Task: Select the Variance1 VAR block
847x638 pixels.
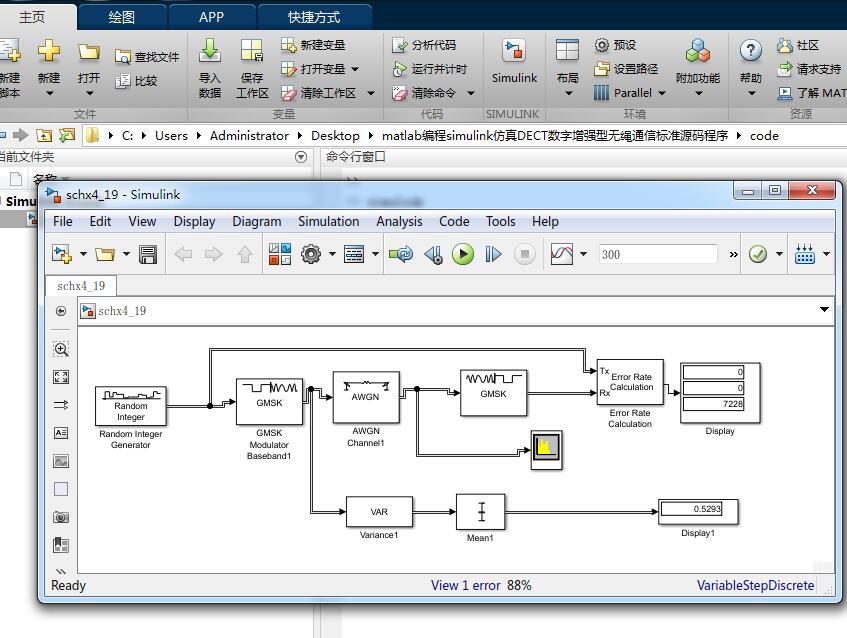Action: click(x=379, y=512)
